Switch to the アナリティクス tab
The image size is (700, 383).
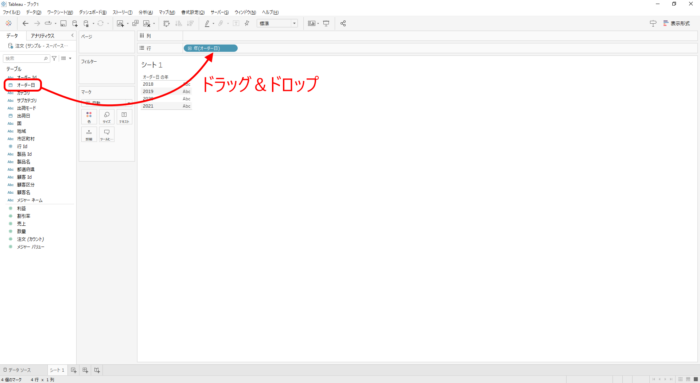pos(42,36)
